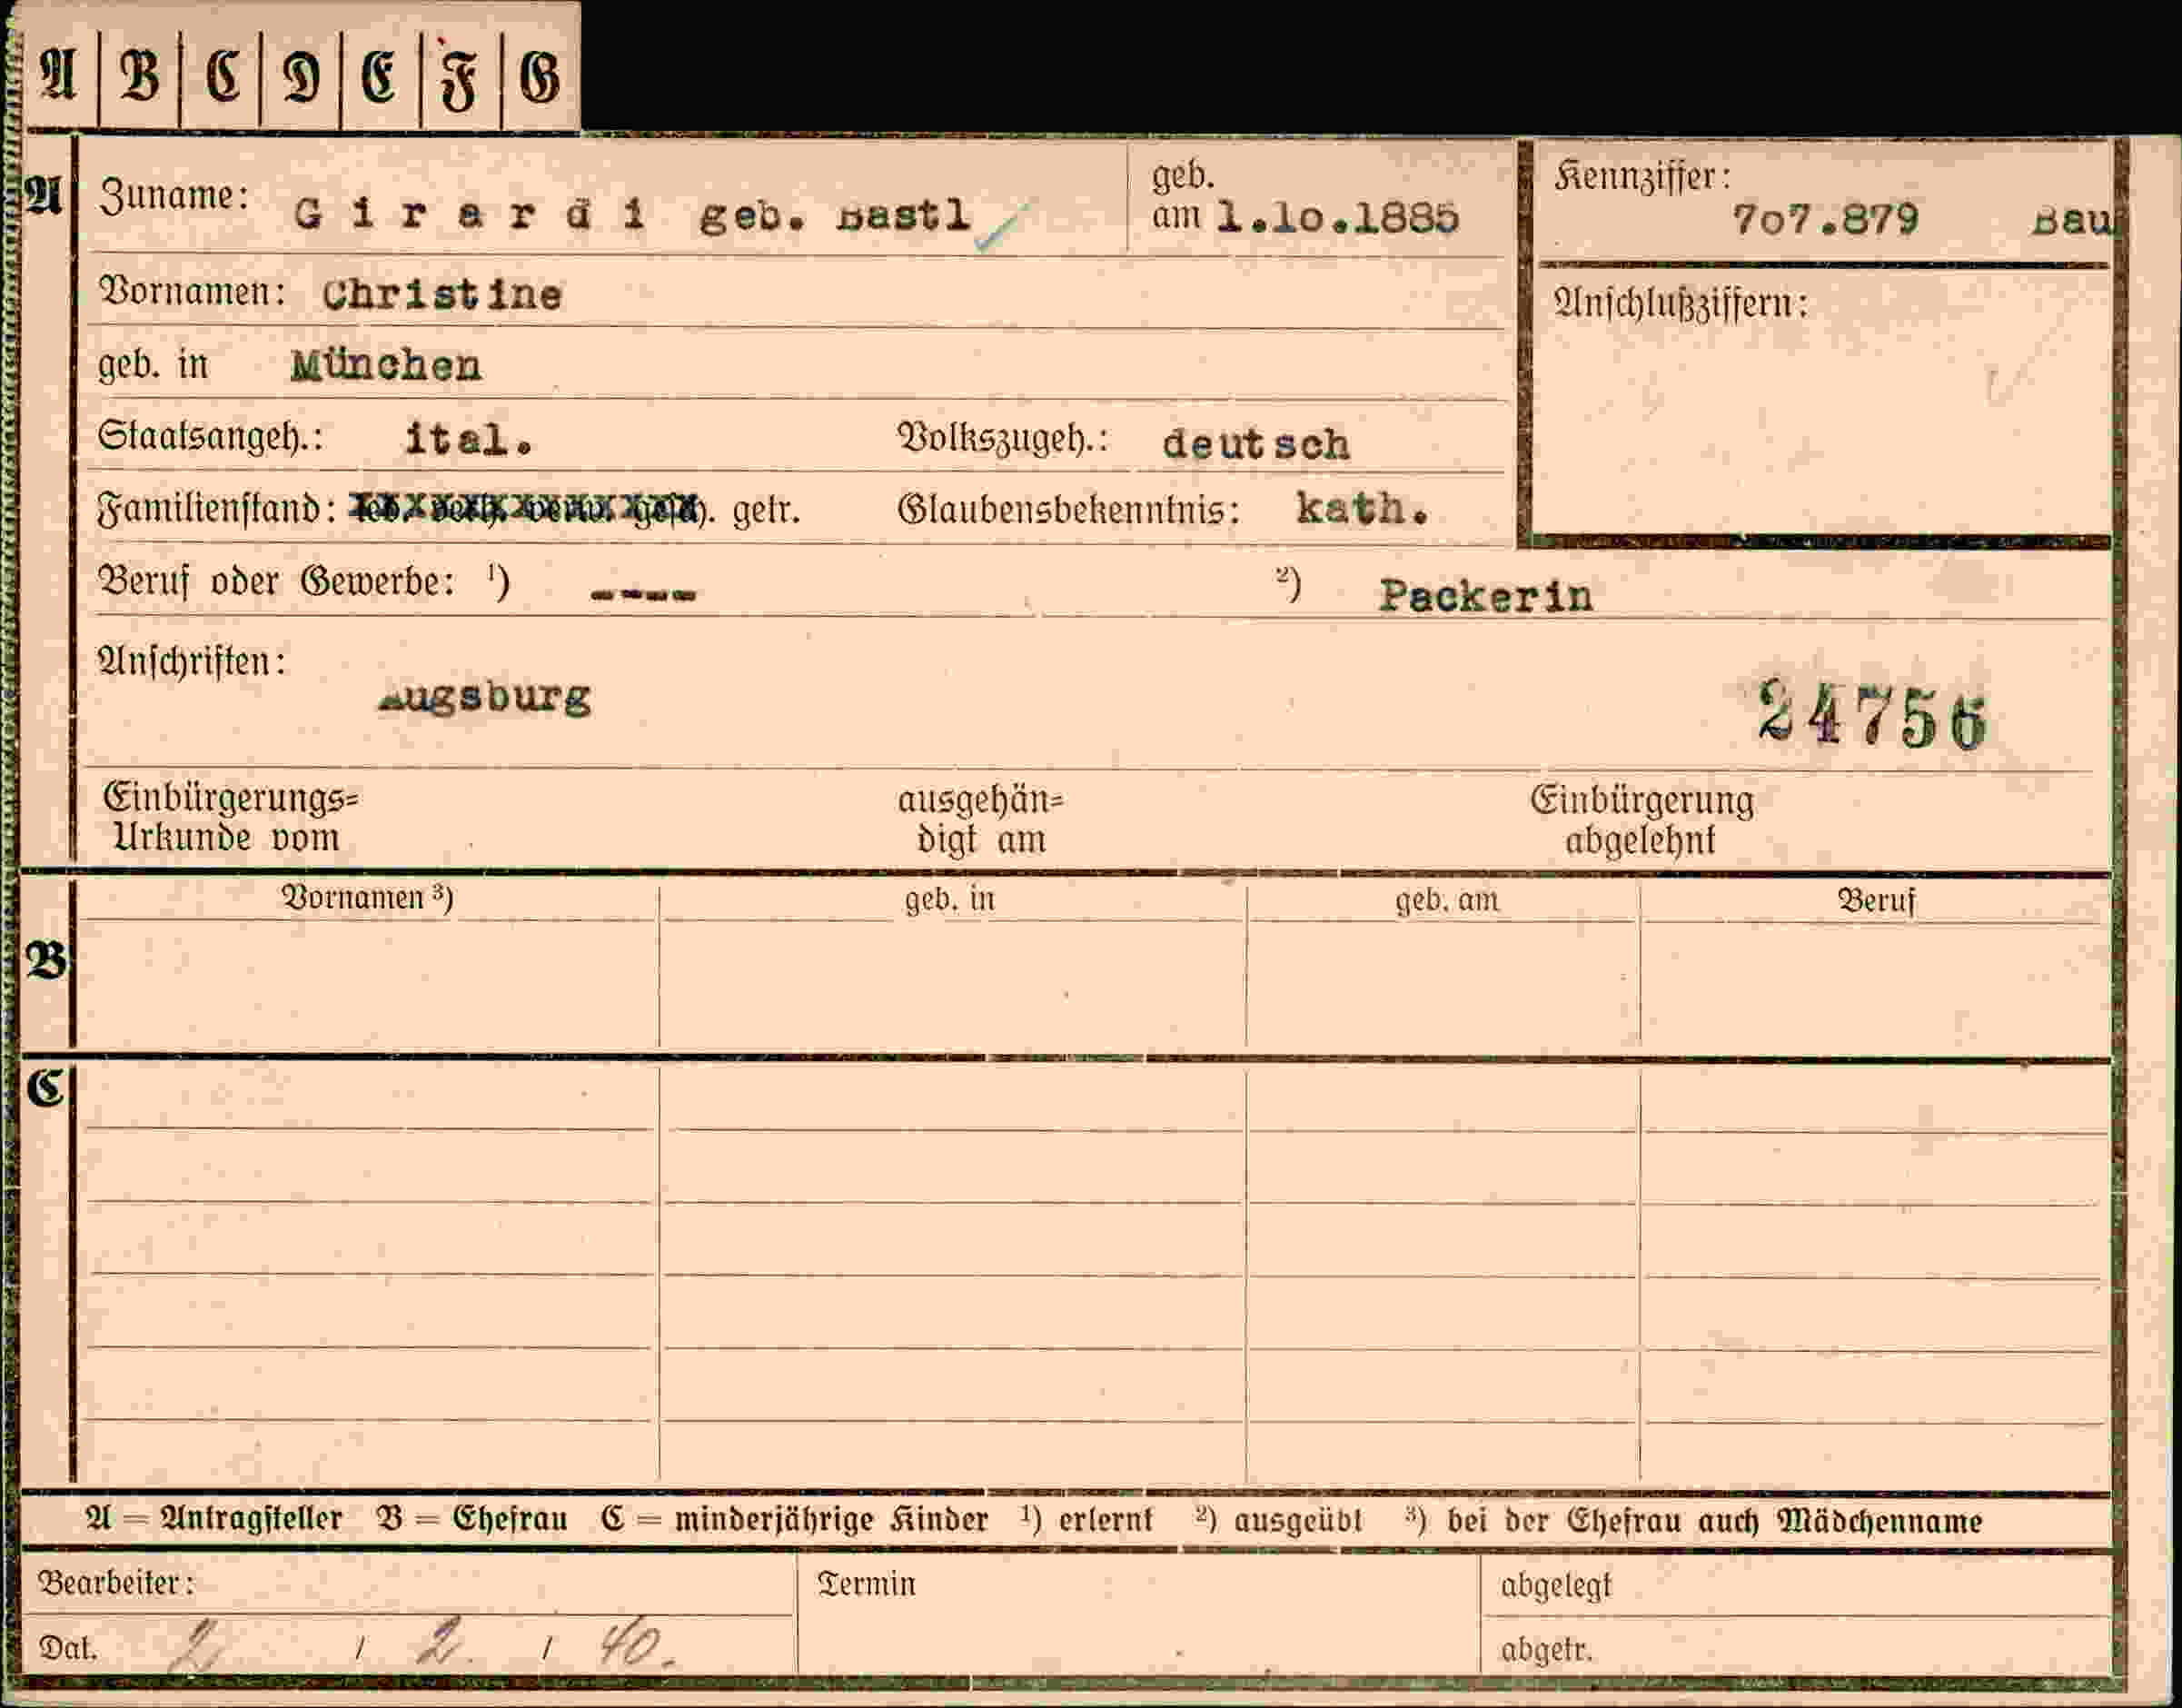2182x1708 pixels.
Task: Click citizenship value 'ital.'
Action: pyautogui.click(x=468, y=439)
